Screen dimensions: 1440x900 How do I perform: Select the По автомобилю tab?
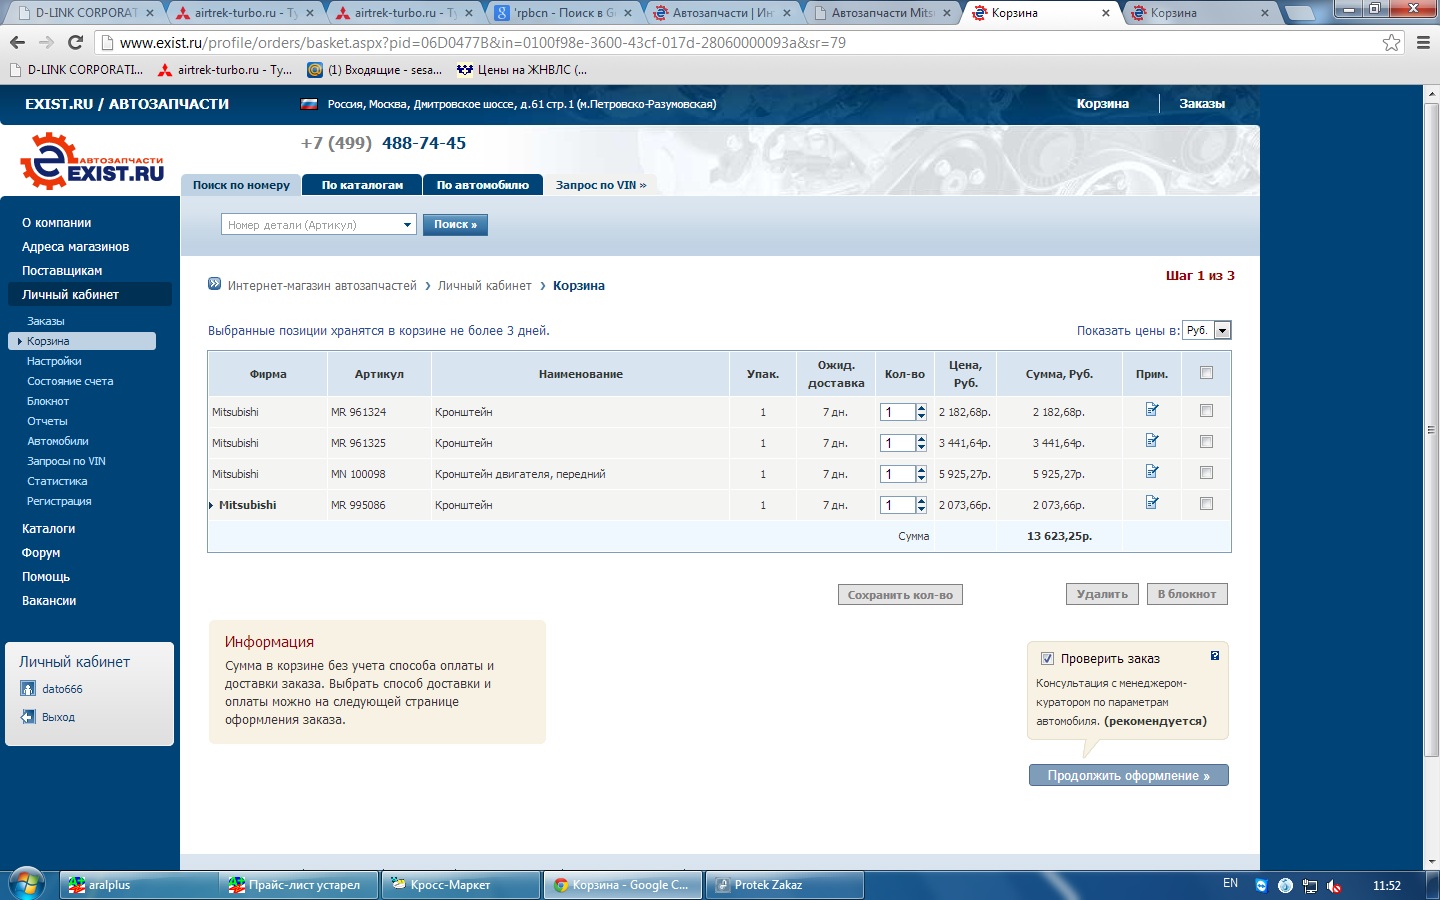pos(482,185)
